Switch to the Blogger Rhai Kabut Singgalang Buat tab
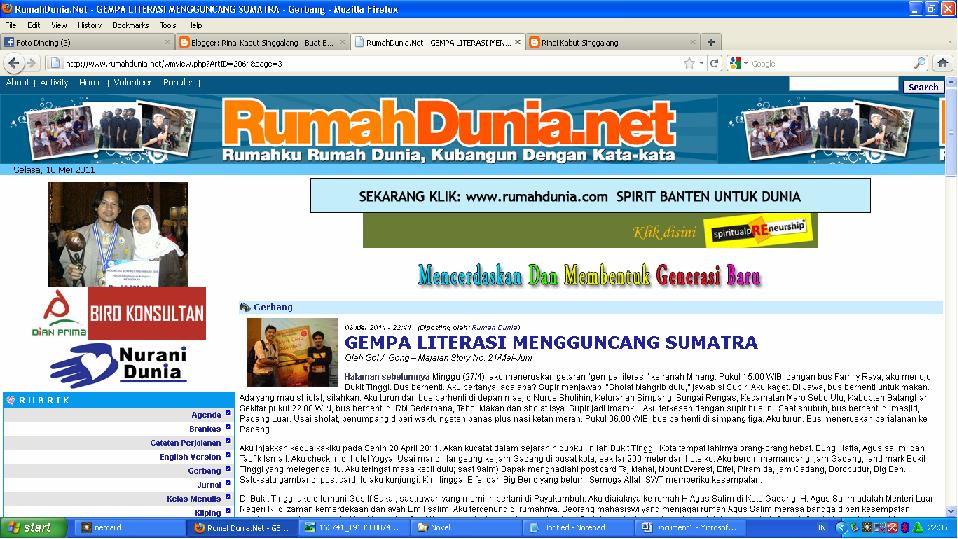 (263, 42)
